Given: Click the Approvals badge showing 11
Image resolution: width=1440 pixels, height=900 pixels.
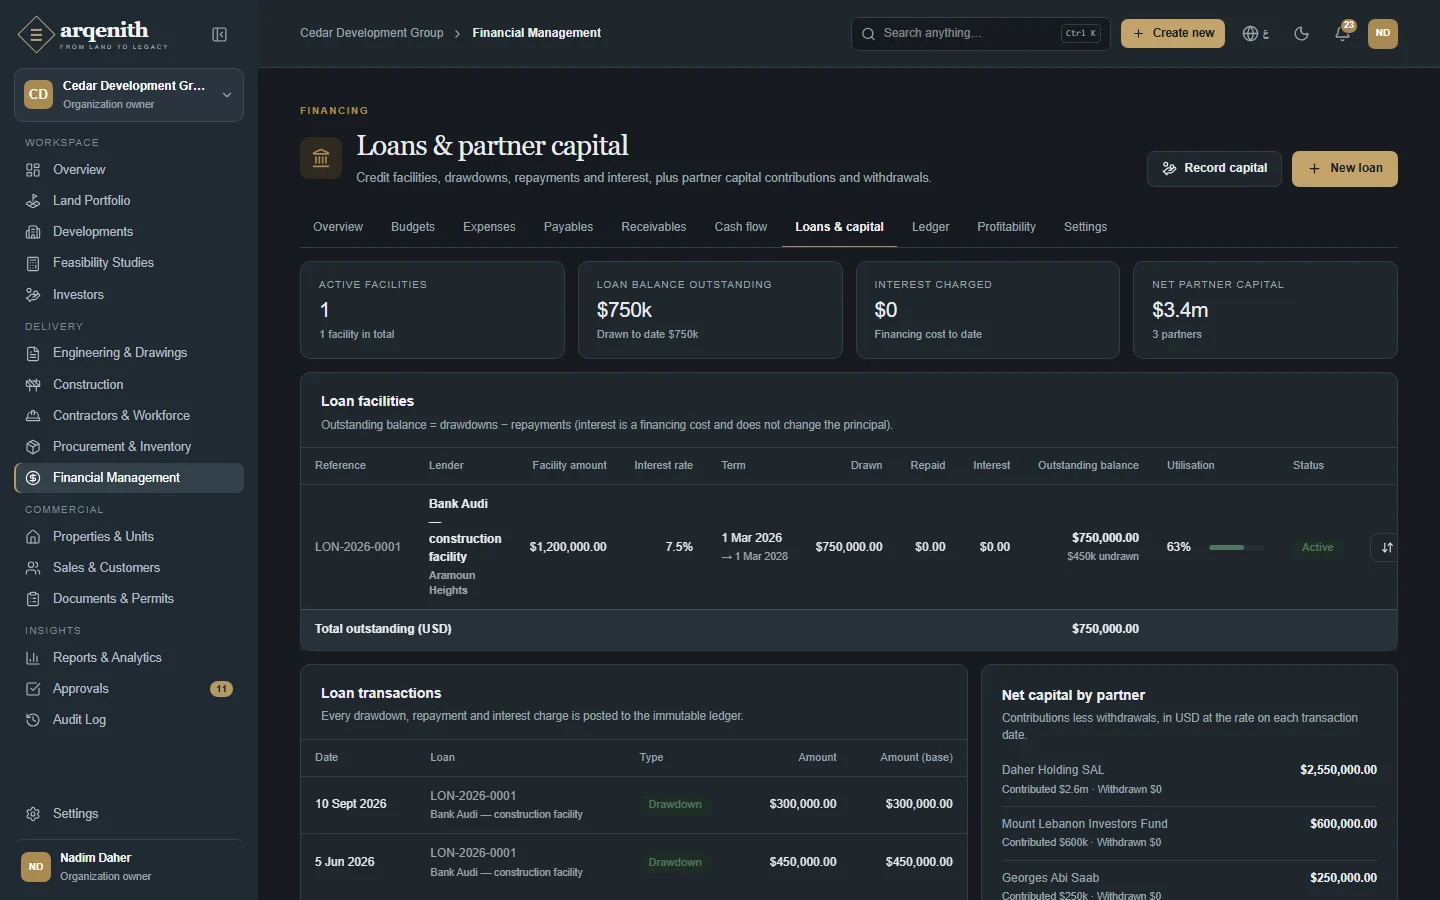Looking at the screenshot, I should pos(222,689).
